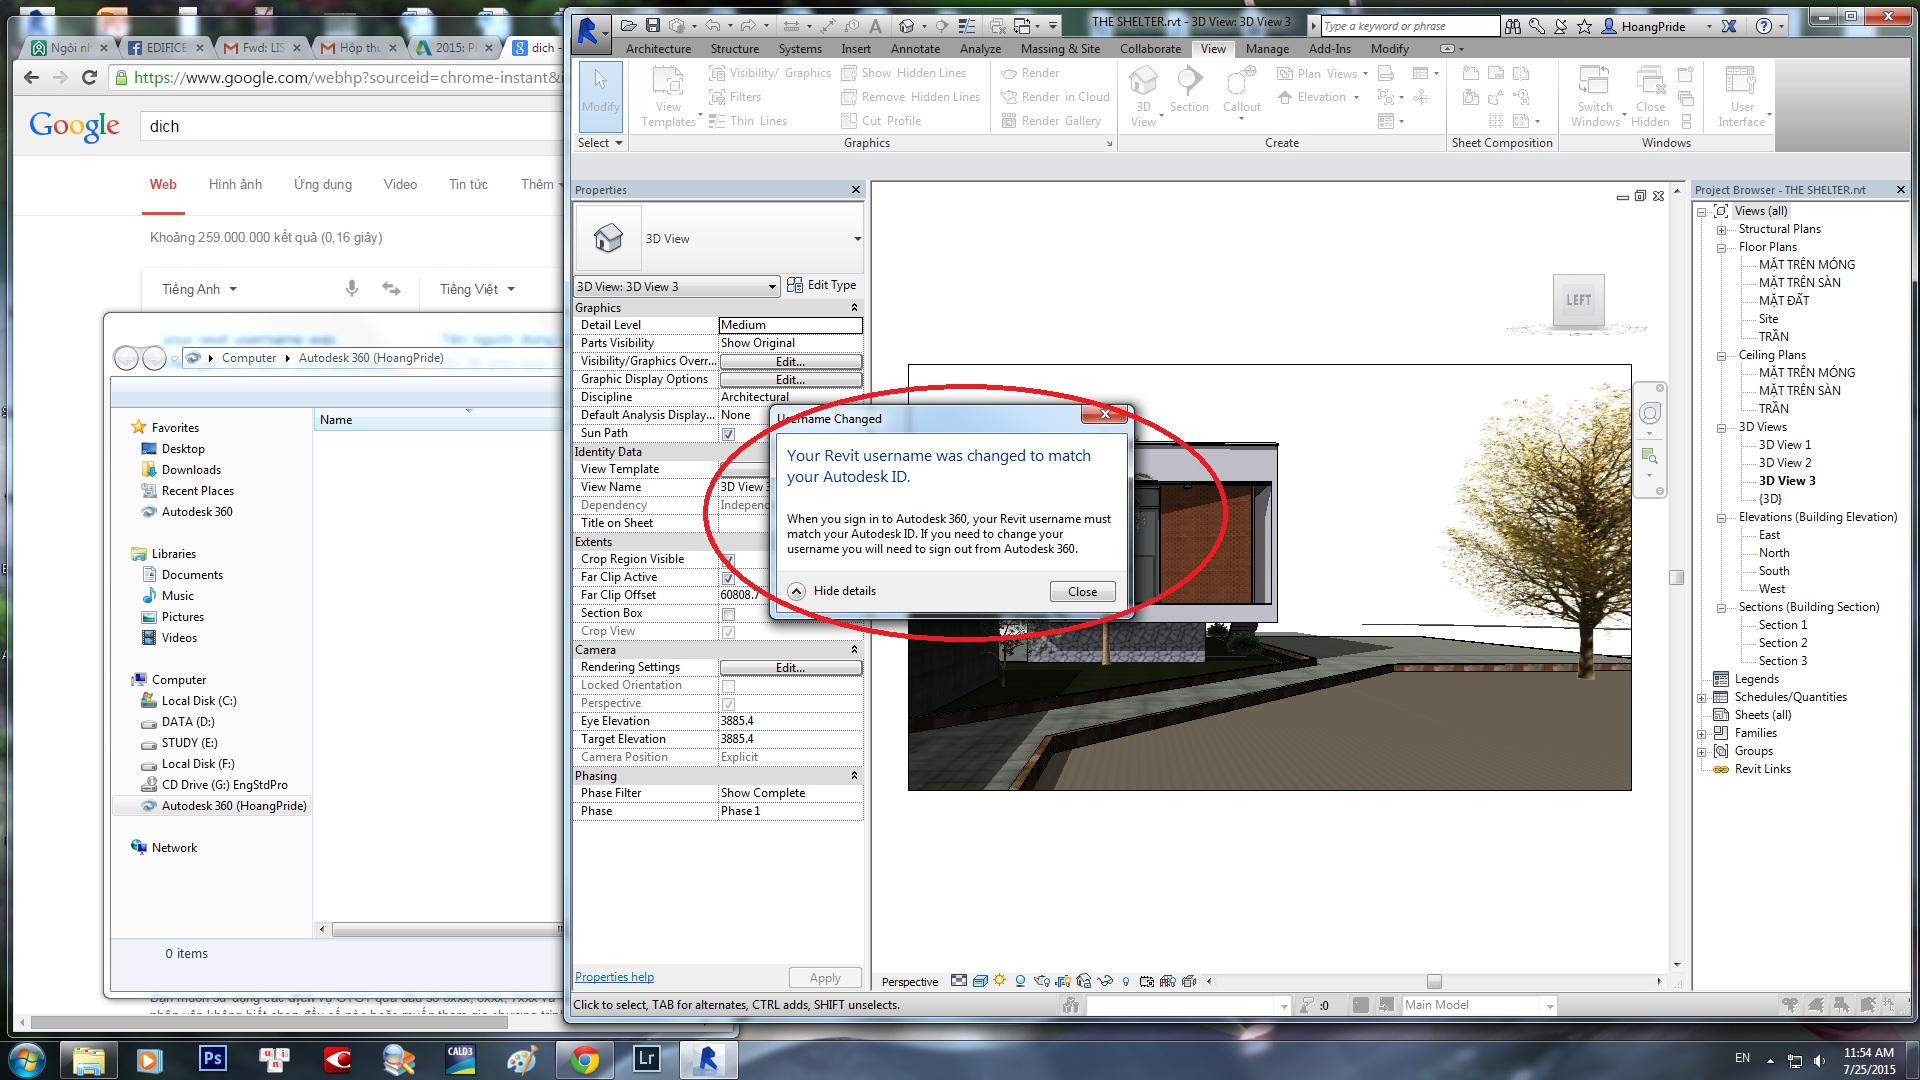Open the steering wheel on navigation bar
Screen dimensions: 1920x1080
click(x=1650, y=413)
